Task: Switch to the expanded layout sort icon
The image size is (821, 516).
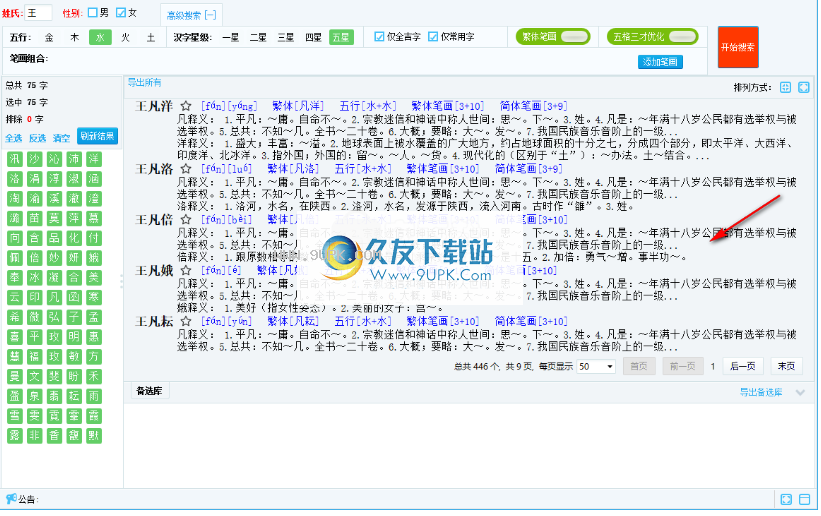Action: click(x=804, y=87)
